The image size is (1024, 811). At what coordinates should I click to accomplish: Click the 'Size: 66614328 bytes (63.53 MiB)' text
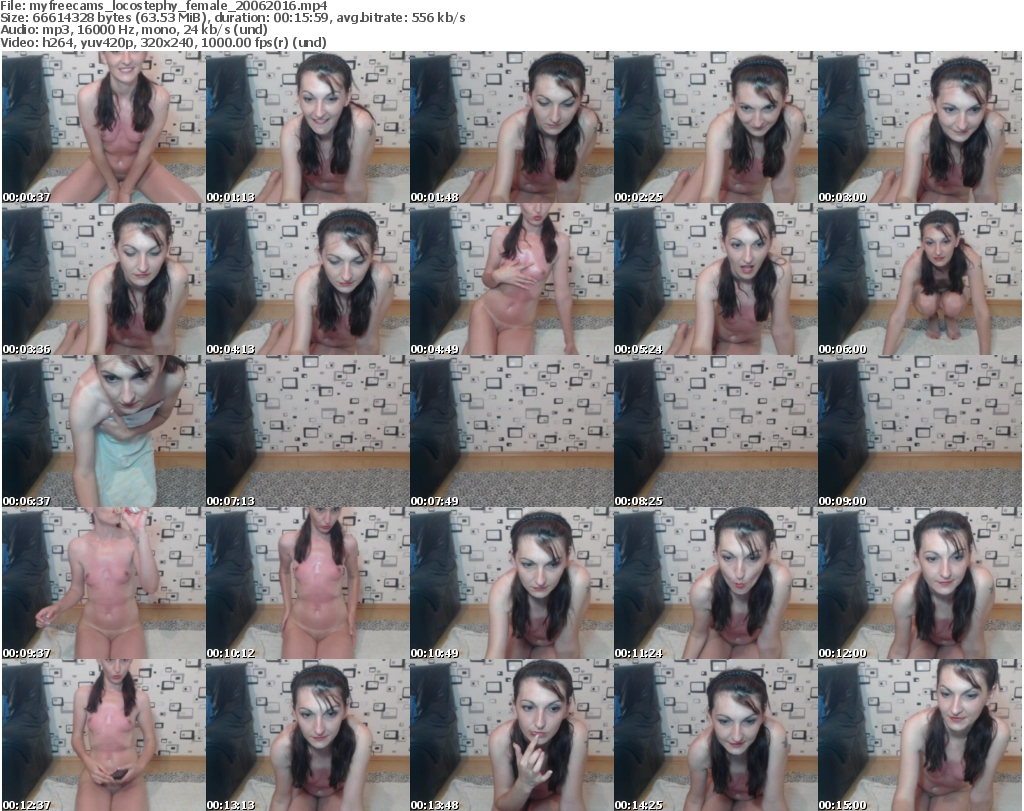coord(104,18)
